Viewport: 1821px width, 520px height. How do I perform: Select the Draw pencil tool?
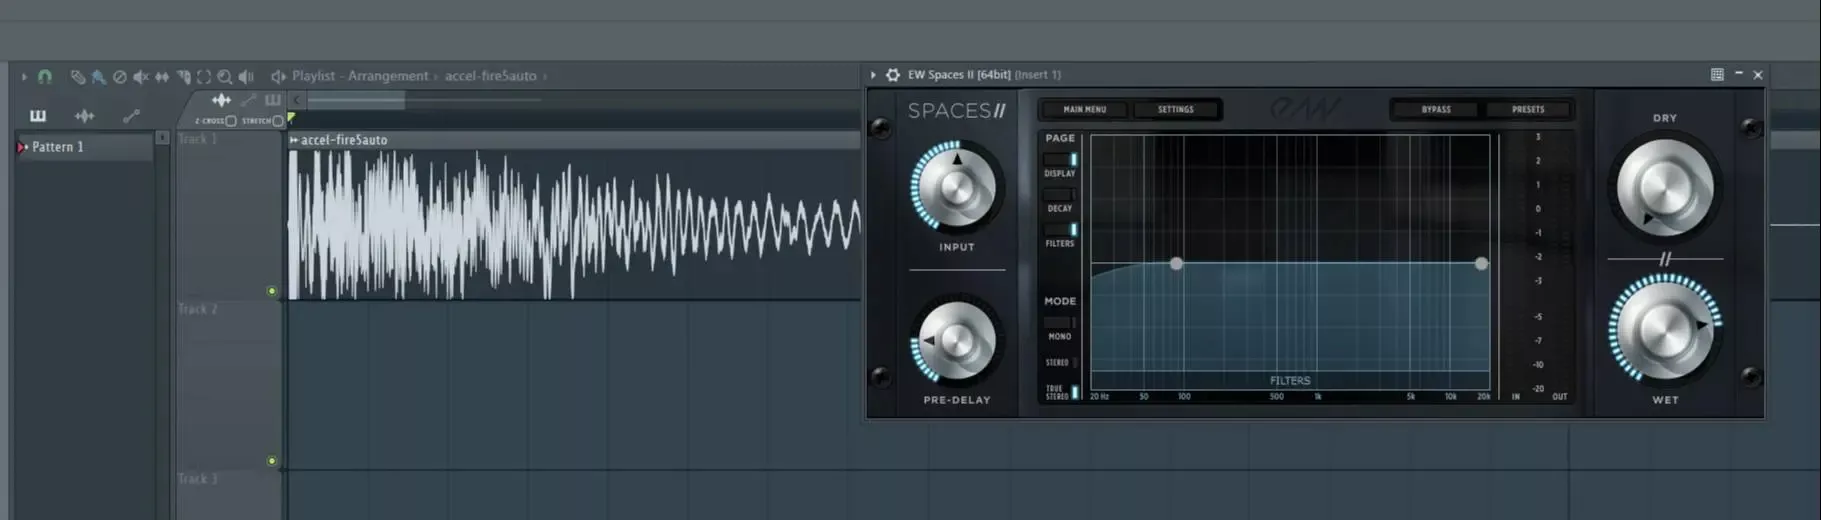click(77, 76)
